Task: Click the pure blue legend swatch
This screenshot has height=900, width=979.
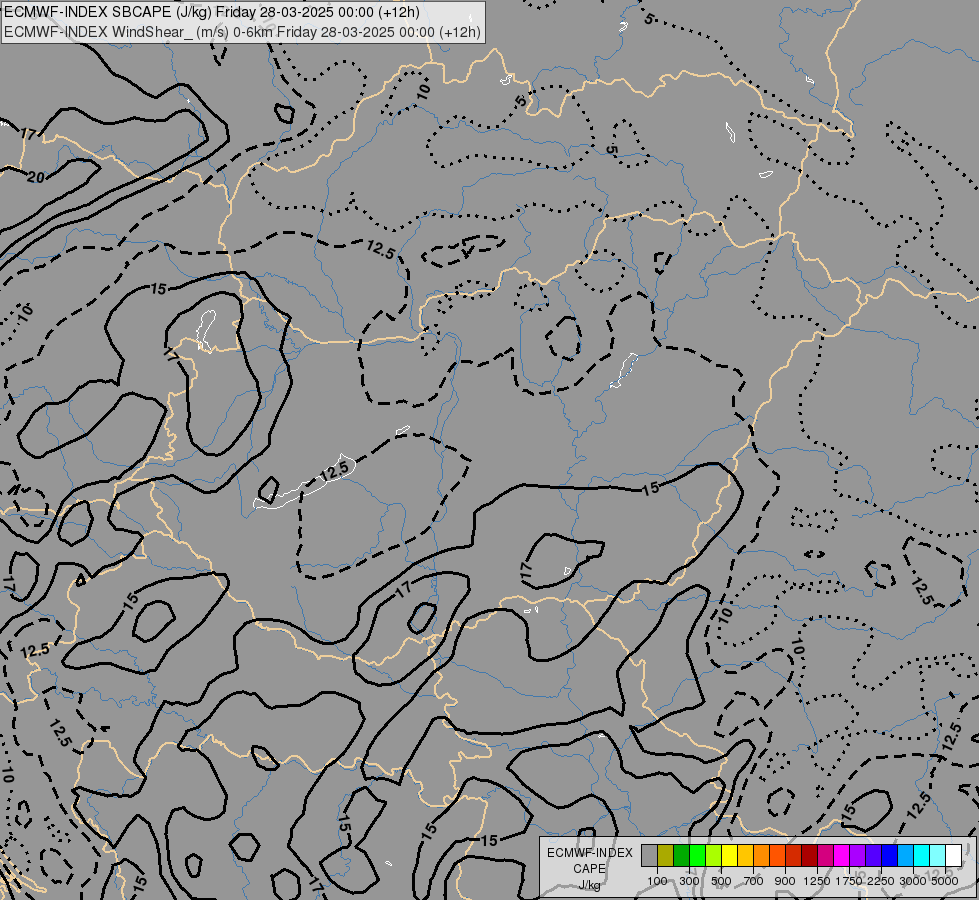Action: [889, 855]
